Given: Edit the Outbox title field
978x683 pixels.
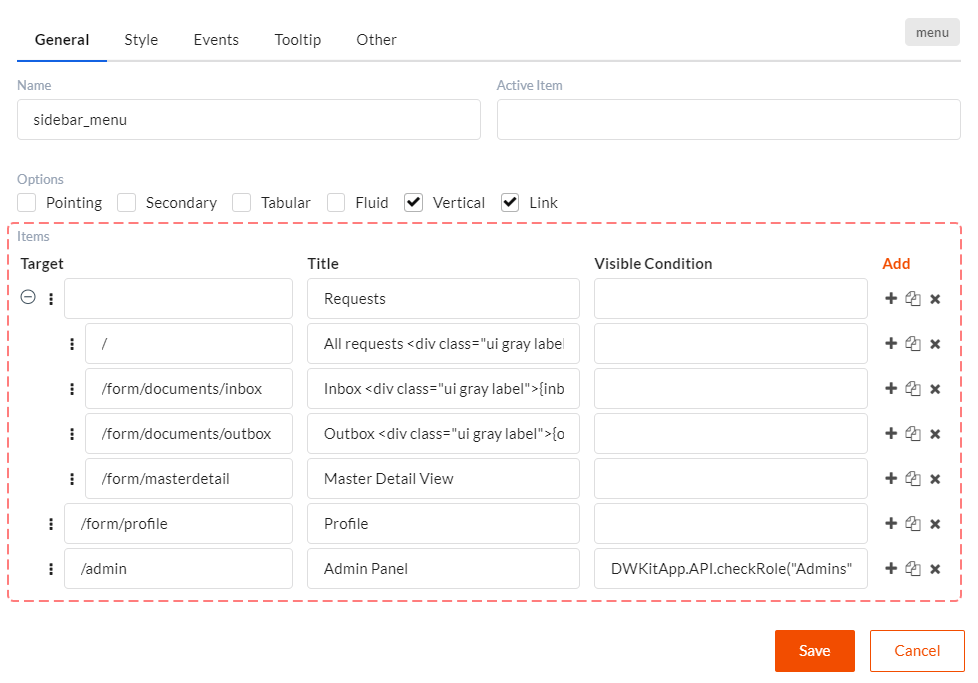Looking at the screenshot, I should (x=443, y=434).
